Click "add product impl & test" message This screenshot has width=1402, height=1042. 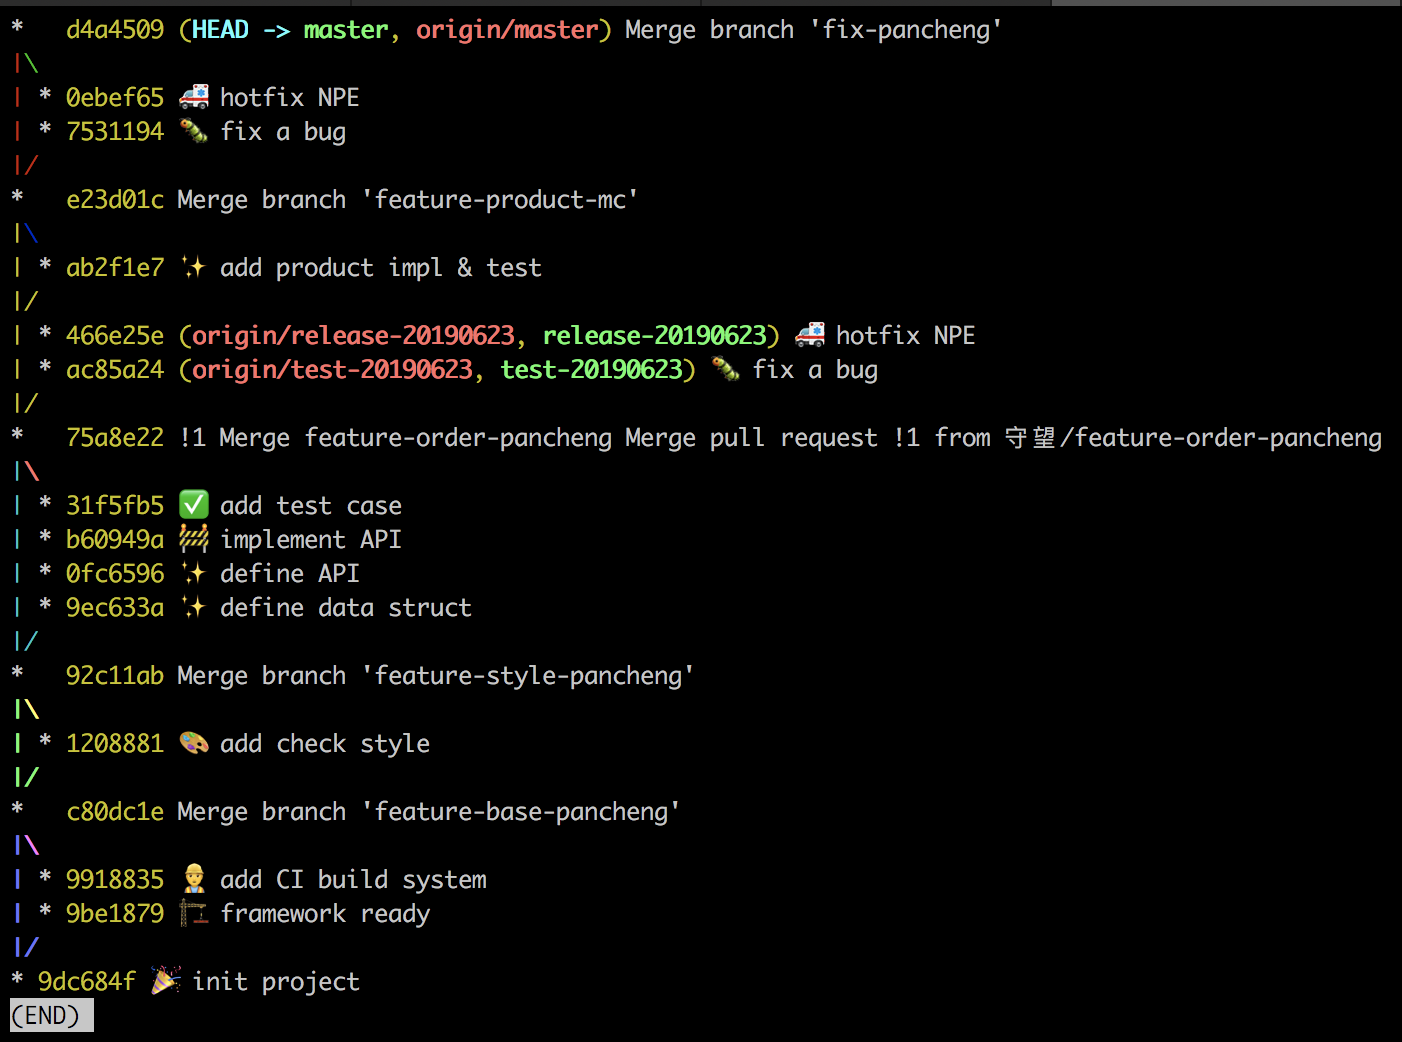[381, 267]
